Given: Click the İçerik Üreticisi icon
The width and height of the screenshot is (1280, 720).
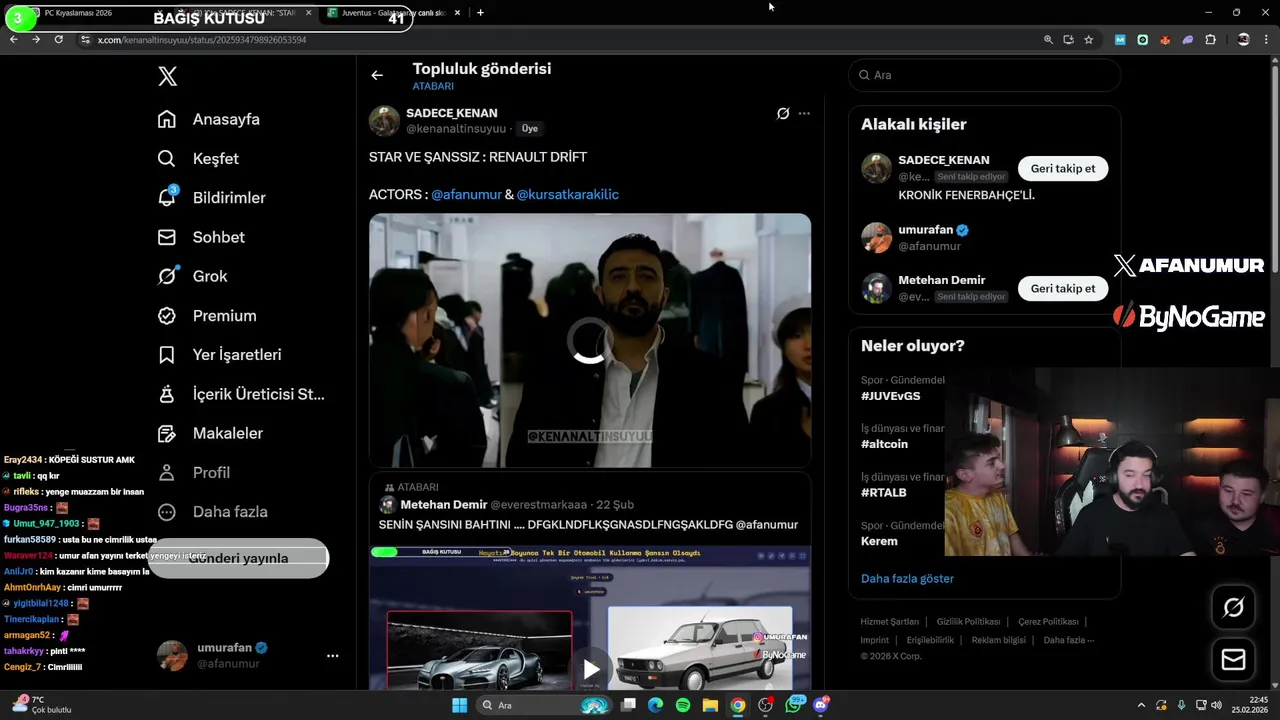Looking at the screenshot, I should click(167, 394).
